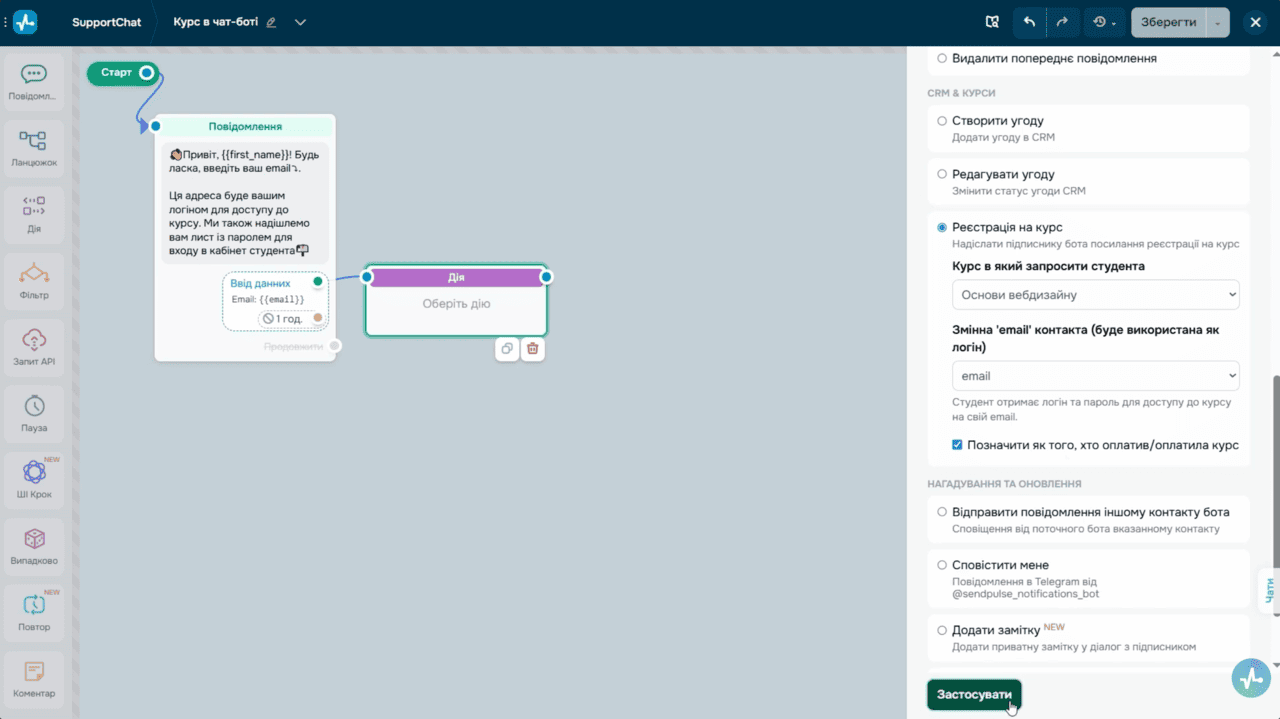Add a Фільтр block from sidebar
This screenshot has height=719, width=1280.
click(34, 281)
